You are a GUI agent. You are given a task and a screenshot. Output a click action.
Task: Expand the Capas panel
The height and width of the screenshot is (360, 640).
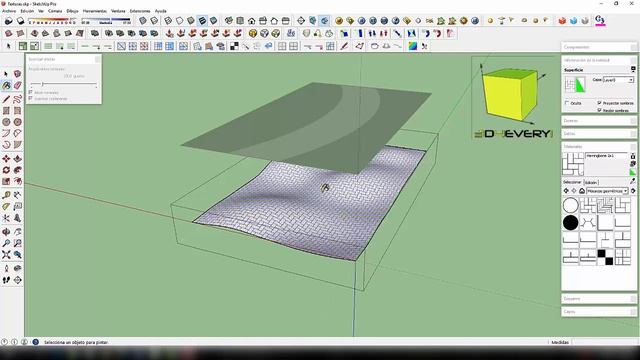pyautogui.click(x=599, y=311)
